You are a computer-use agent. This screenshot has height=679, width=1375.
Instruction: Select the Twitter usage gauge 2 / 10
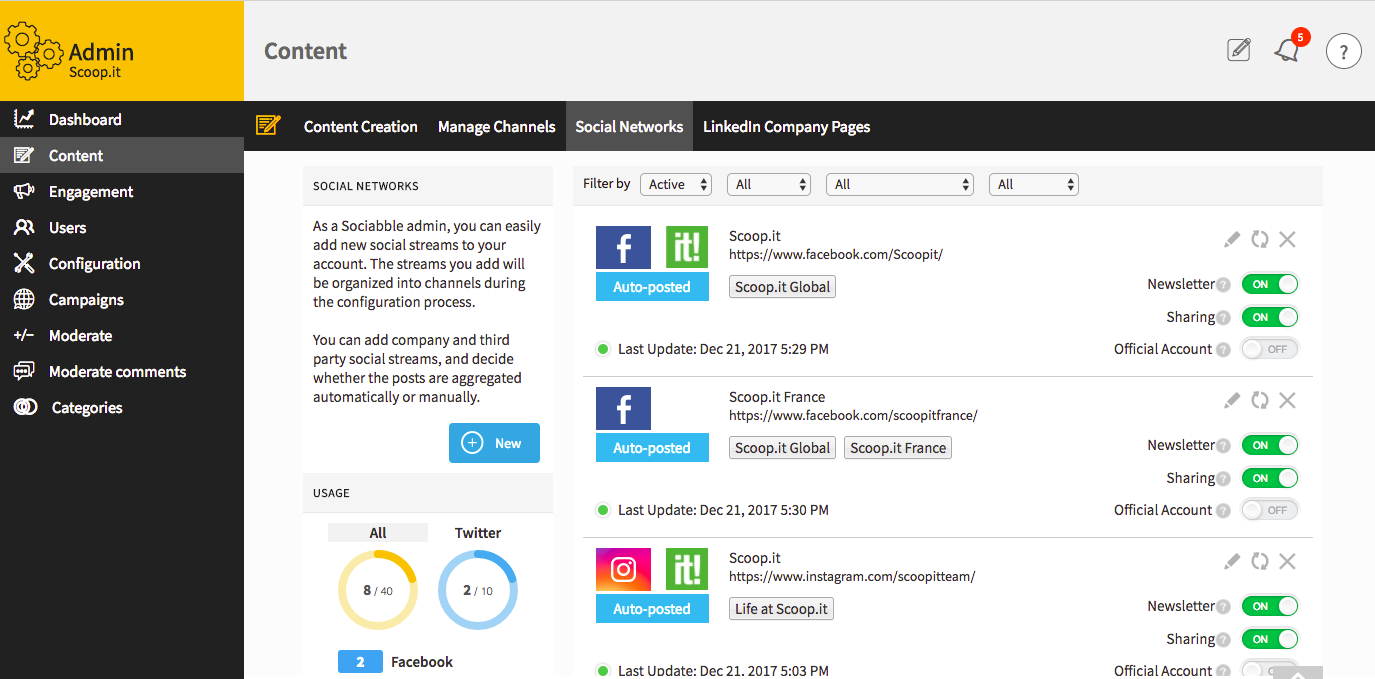[478, 590]
